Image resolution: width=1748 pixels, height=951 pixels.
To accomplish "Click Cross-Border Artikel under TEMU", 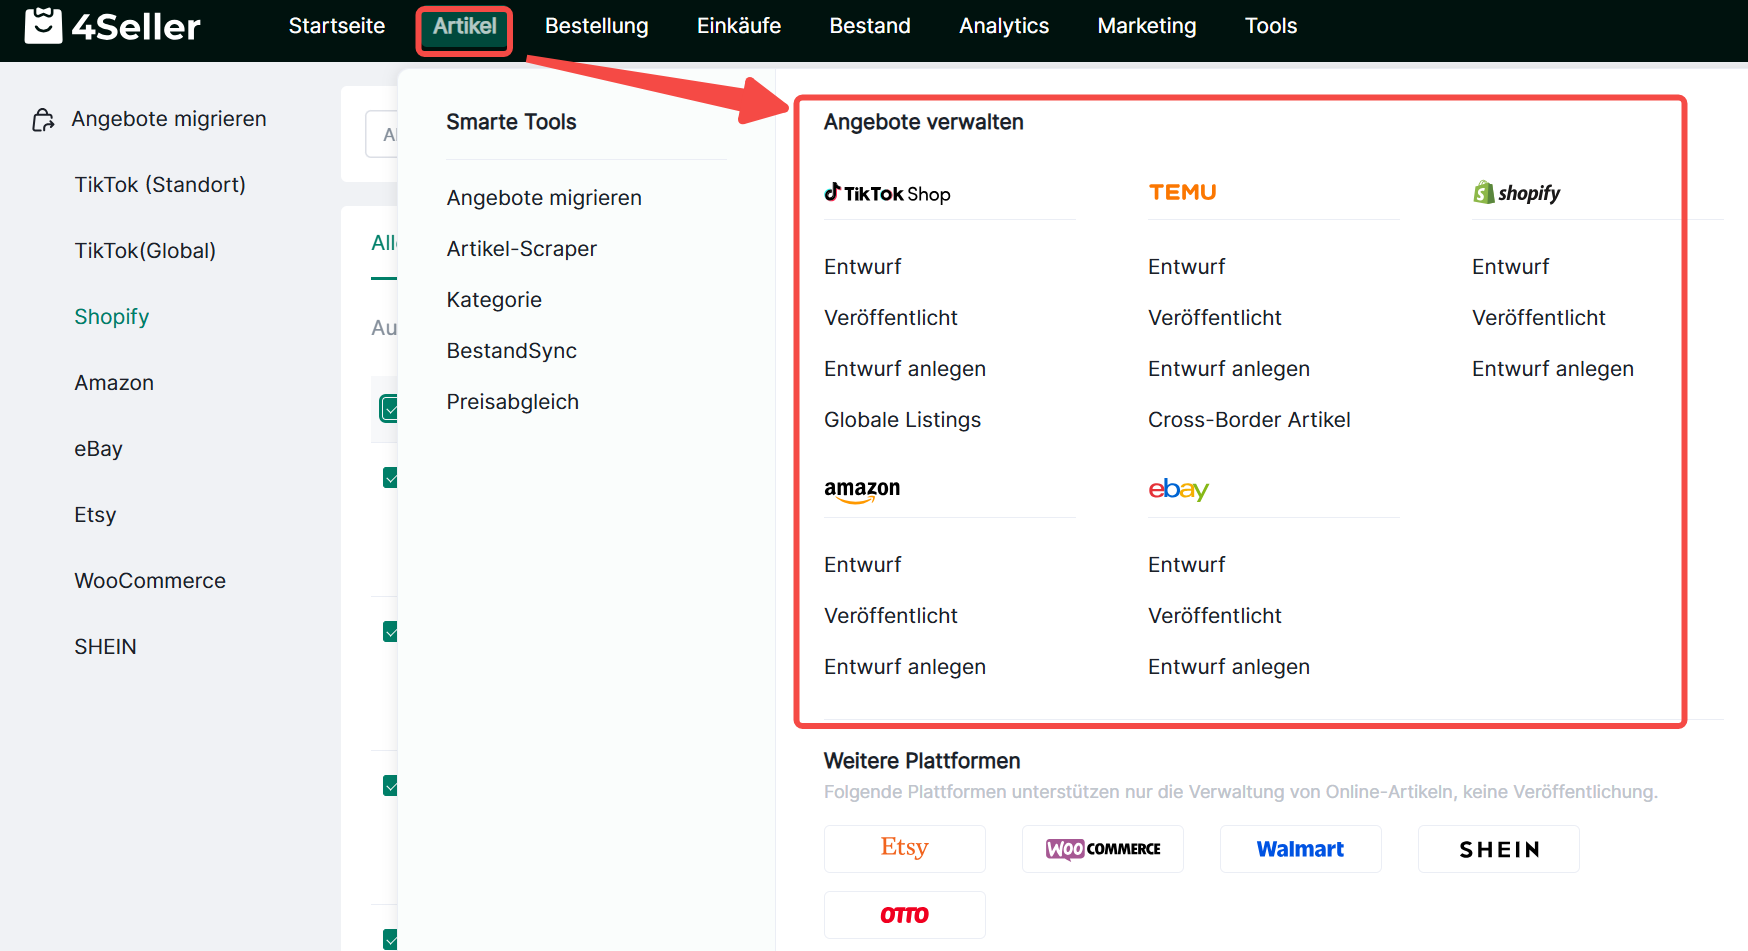I will pyautogui.click(x=1249, y=420).
